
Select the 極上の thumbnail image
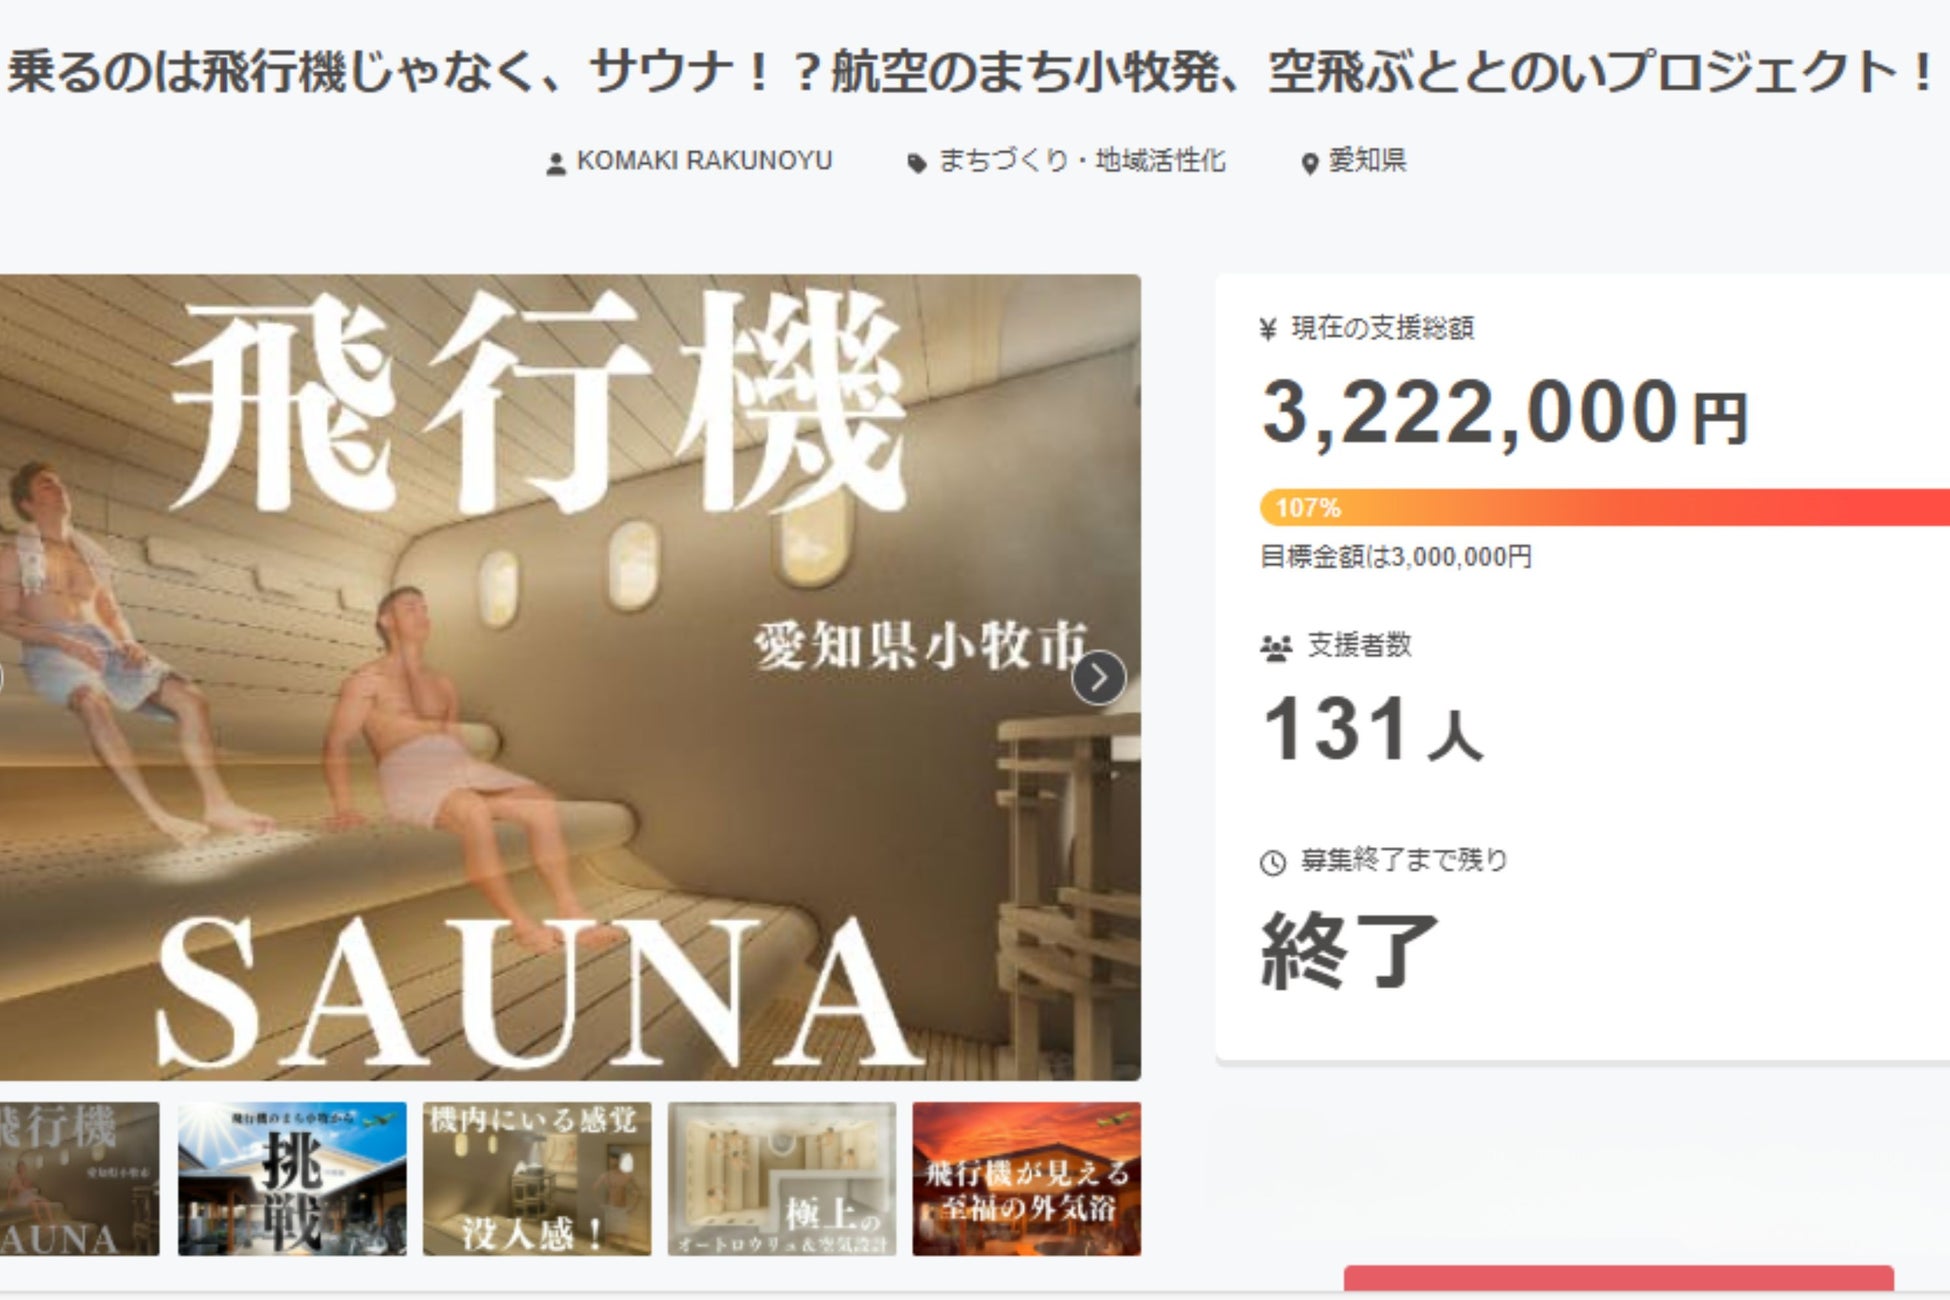click(782, 1179)
